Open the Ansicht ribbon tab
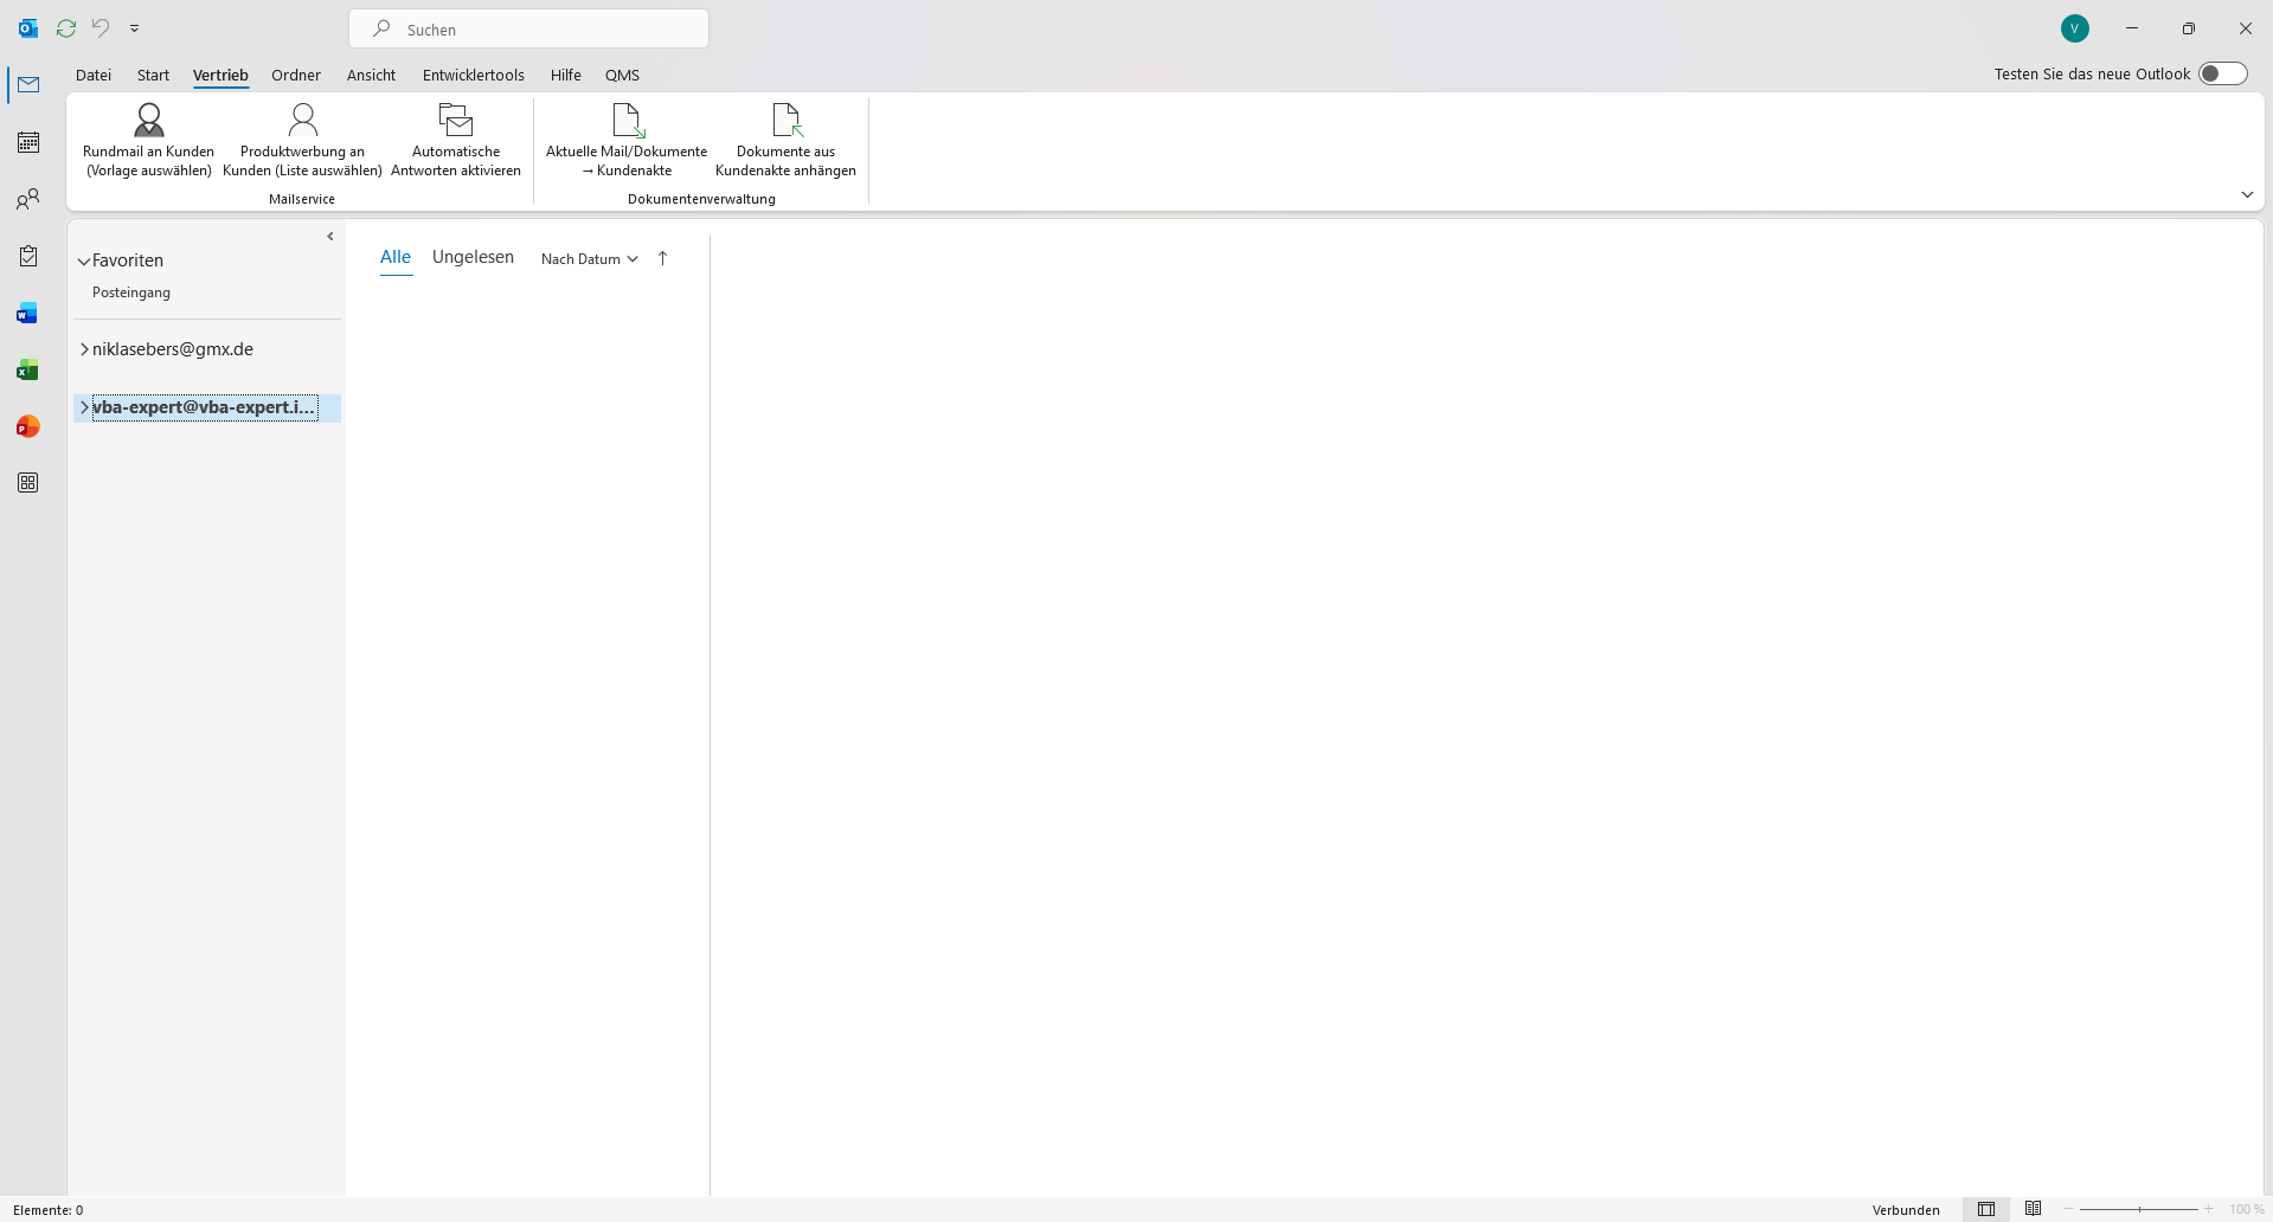The width and height of the screenshot is (2273, 1222). (371, 75)
